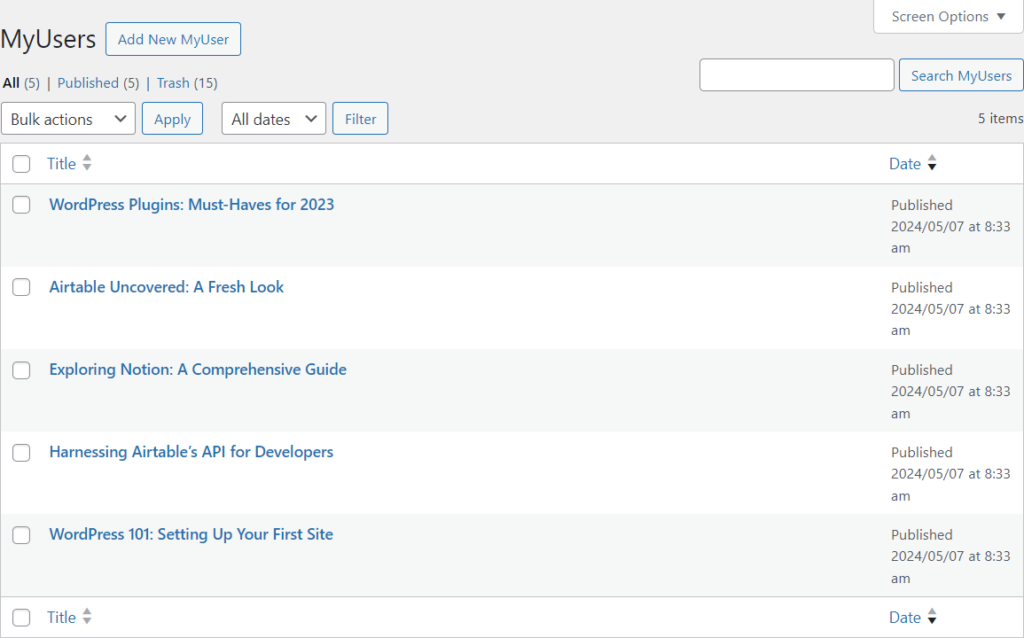Open the Bulk actions dropdown
1024x638 pixels.
(x=68, y=119)
